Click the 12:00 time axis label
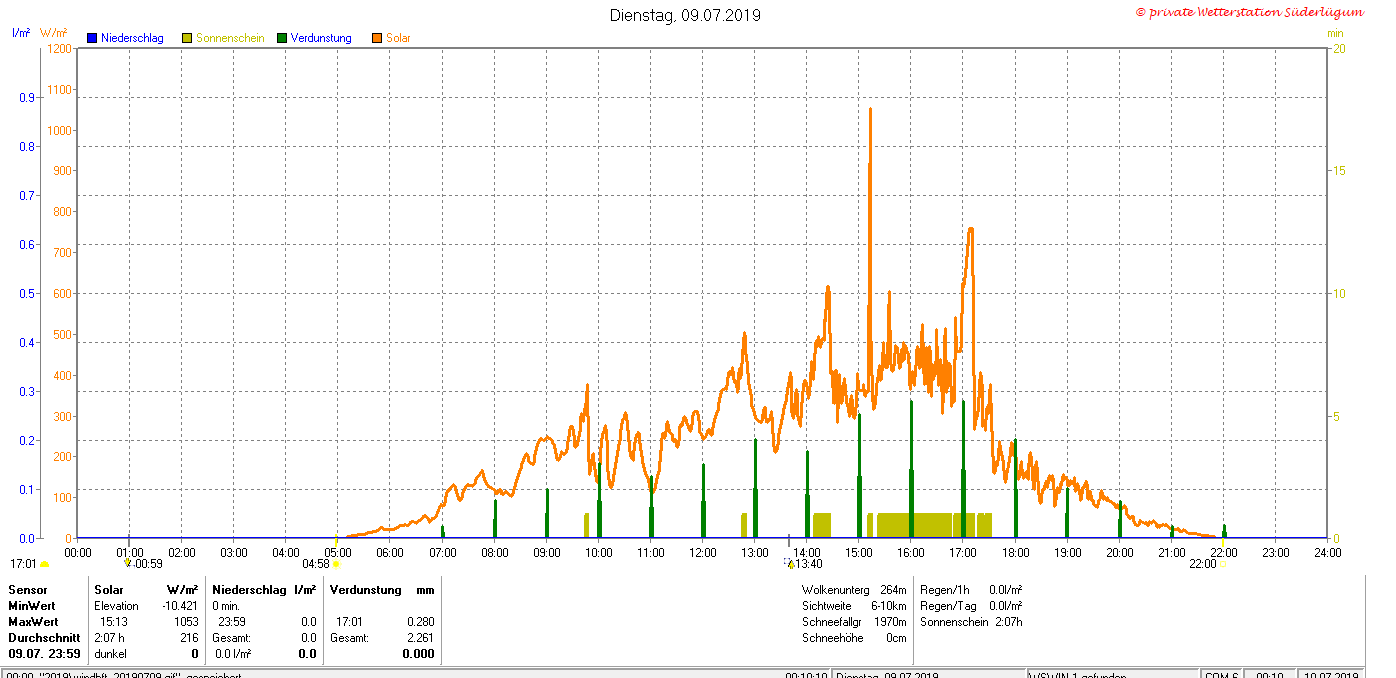 coord(703,552)
